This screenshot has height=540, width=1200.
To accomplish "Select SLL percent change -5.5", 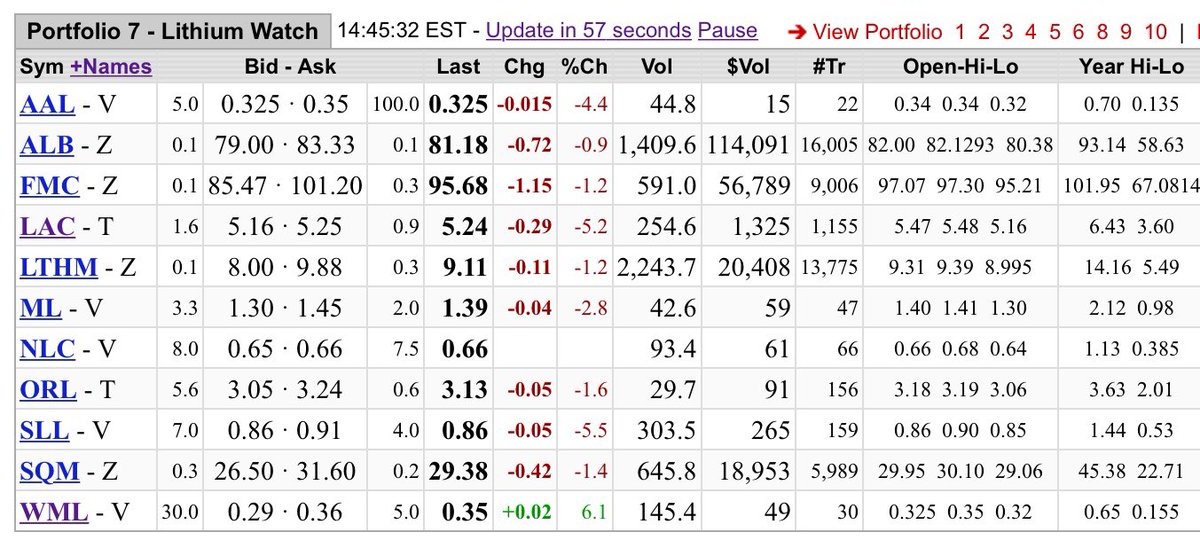I will 590,430.
